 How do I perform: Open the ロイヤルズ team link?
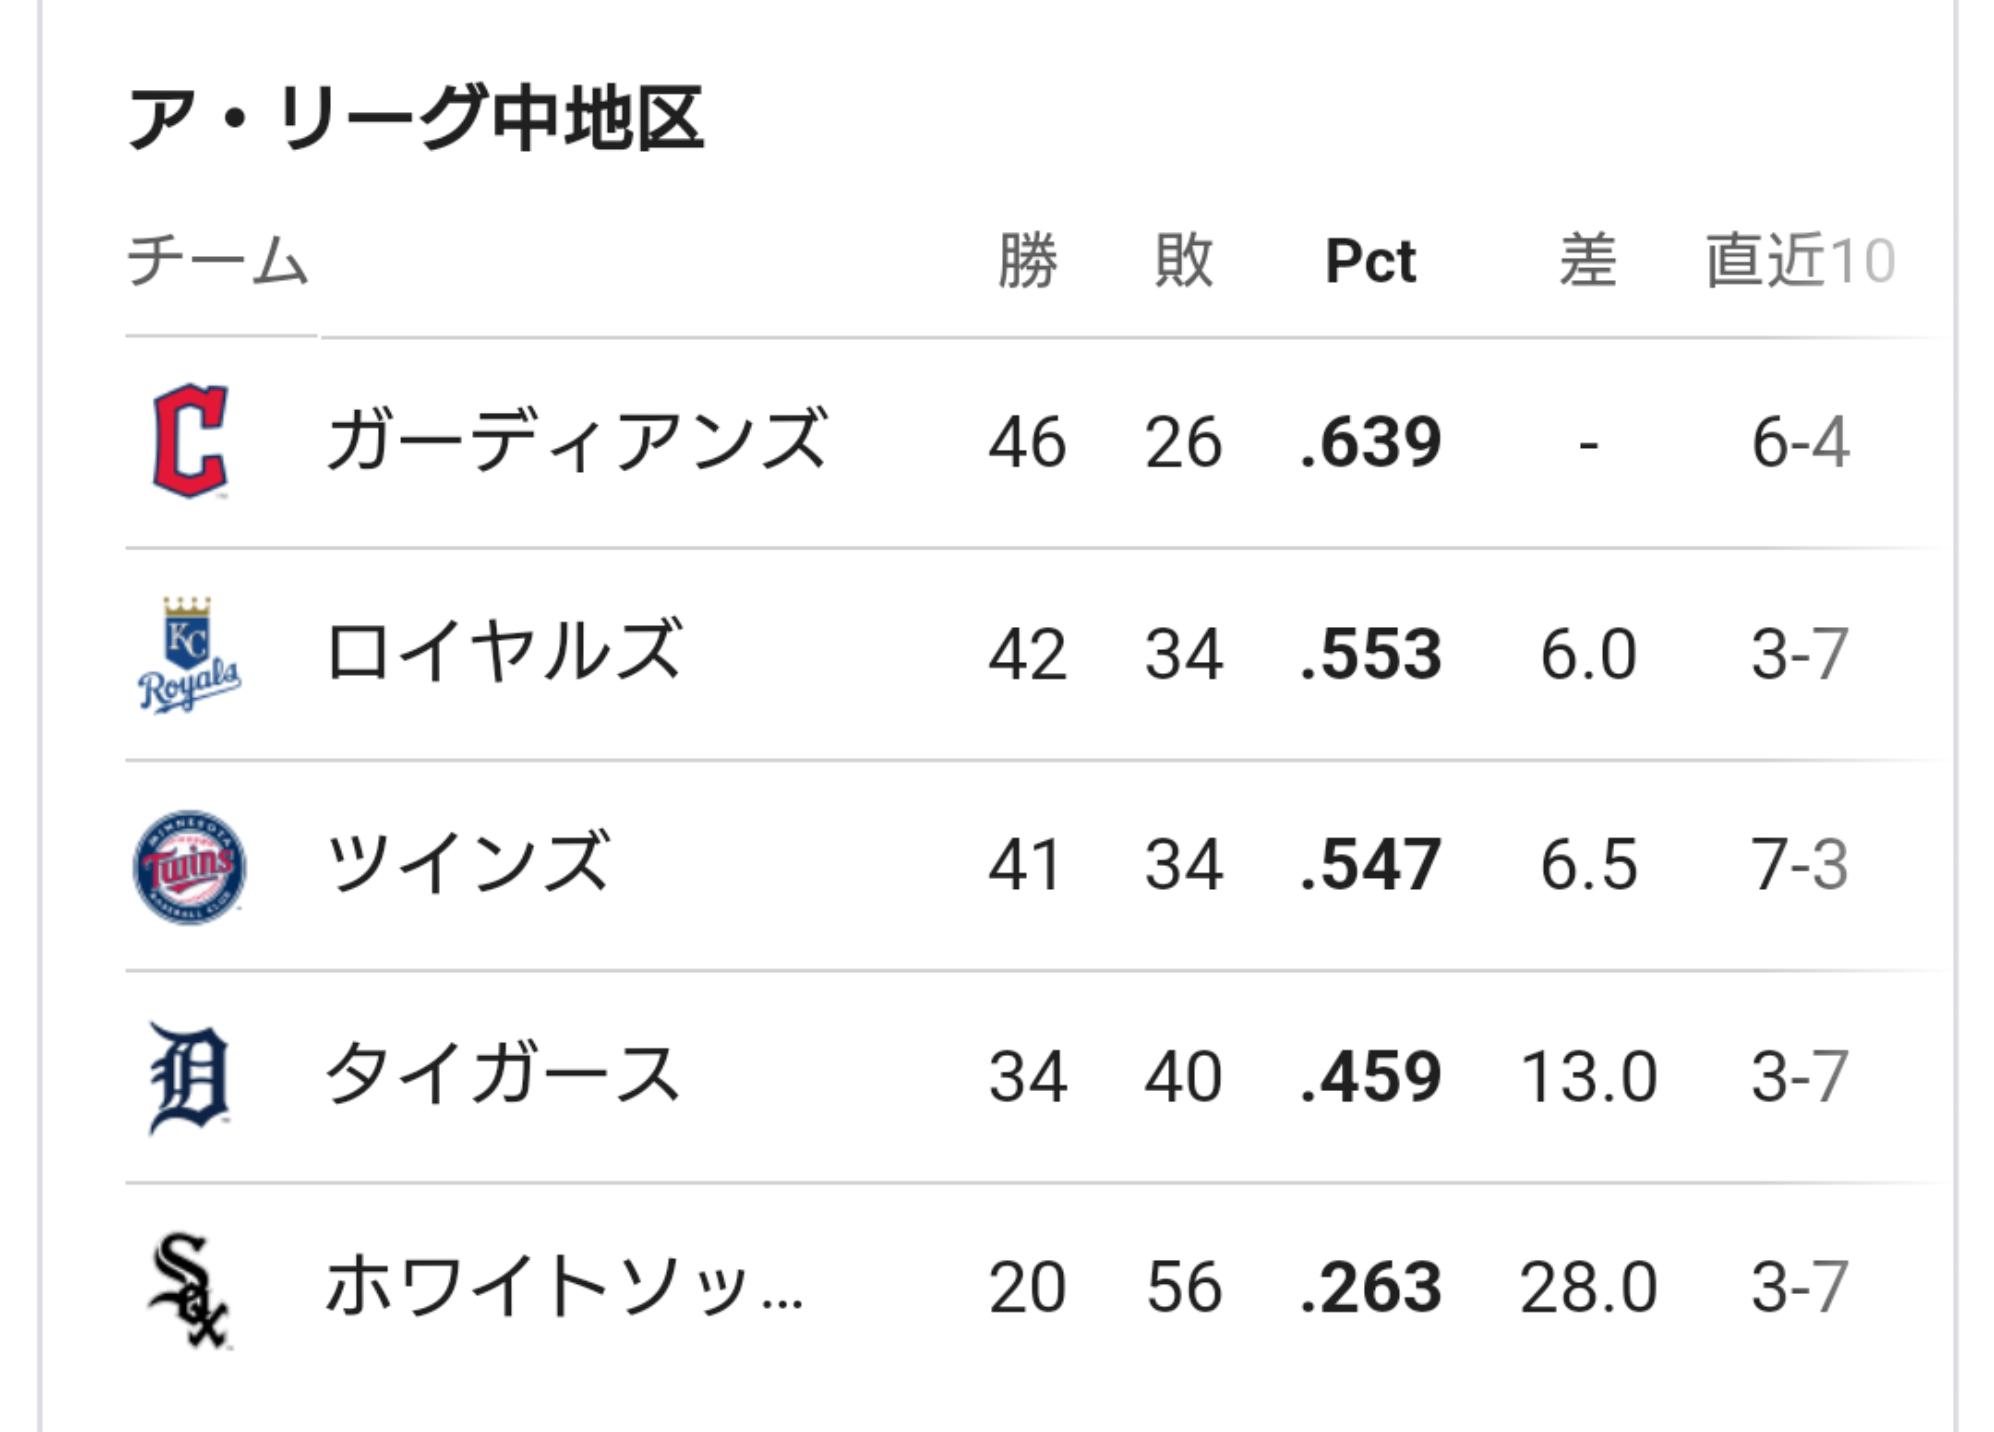(504, 653)
